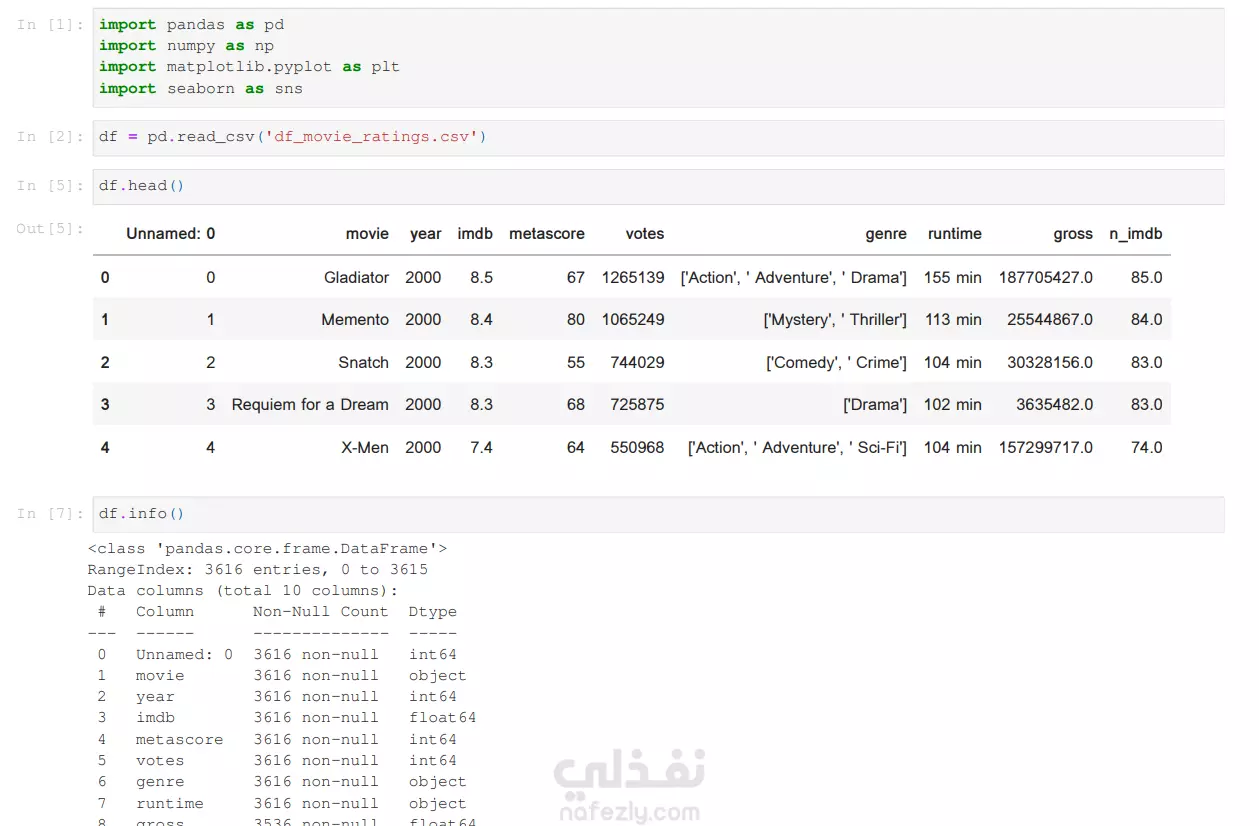Click the 'votes' table column header
This screenshot has height=826, width=1259.
tap(645, 233)
